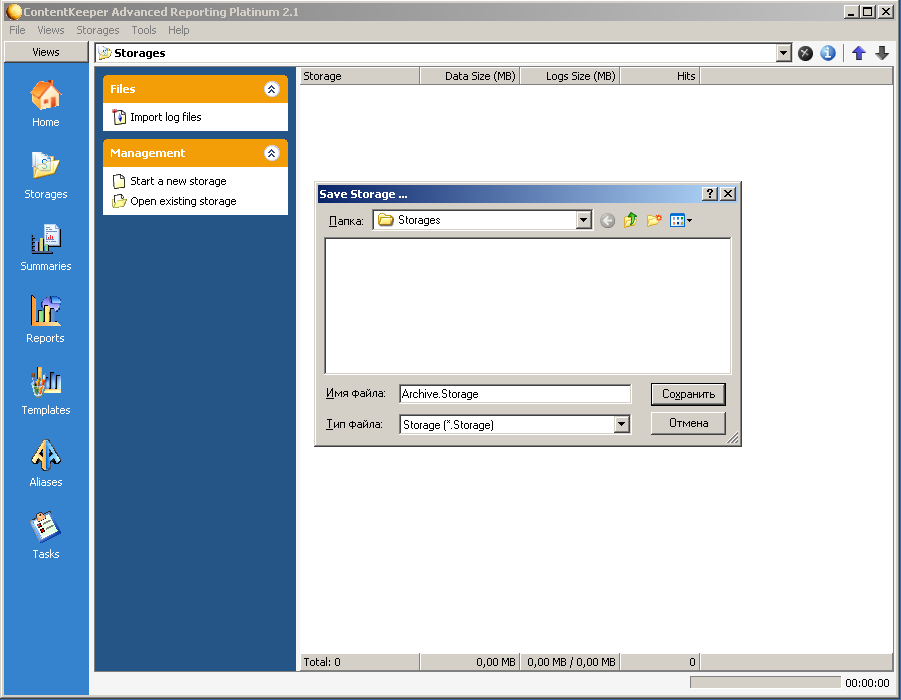Click the Total: 0 status cell
The height and width of the screenshot is (700, 901).
click(x=360, y=662)
